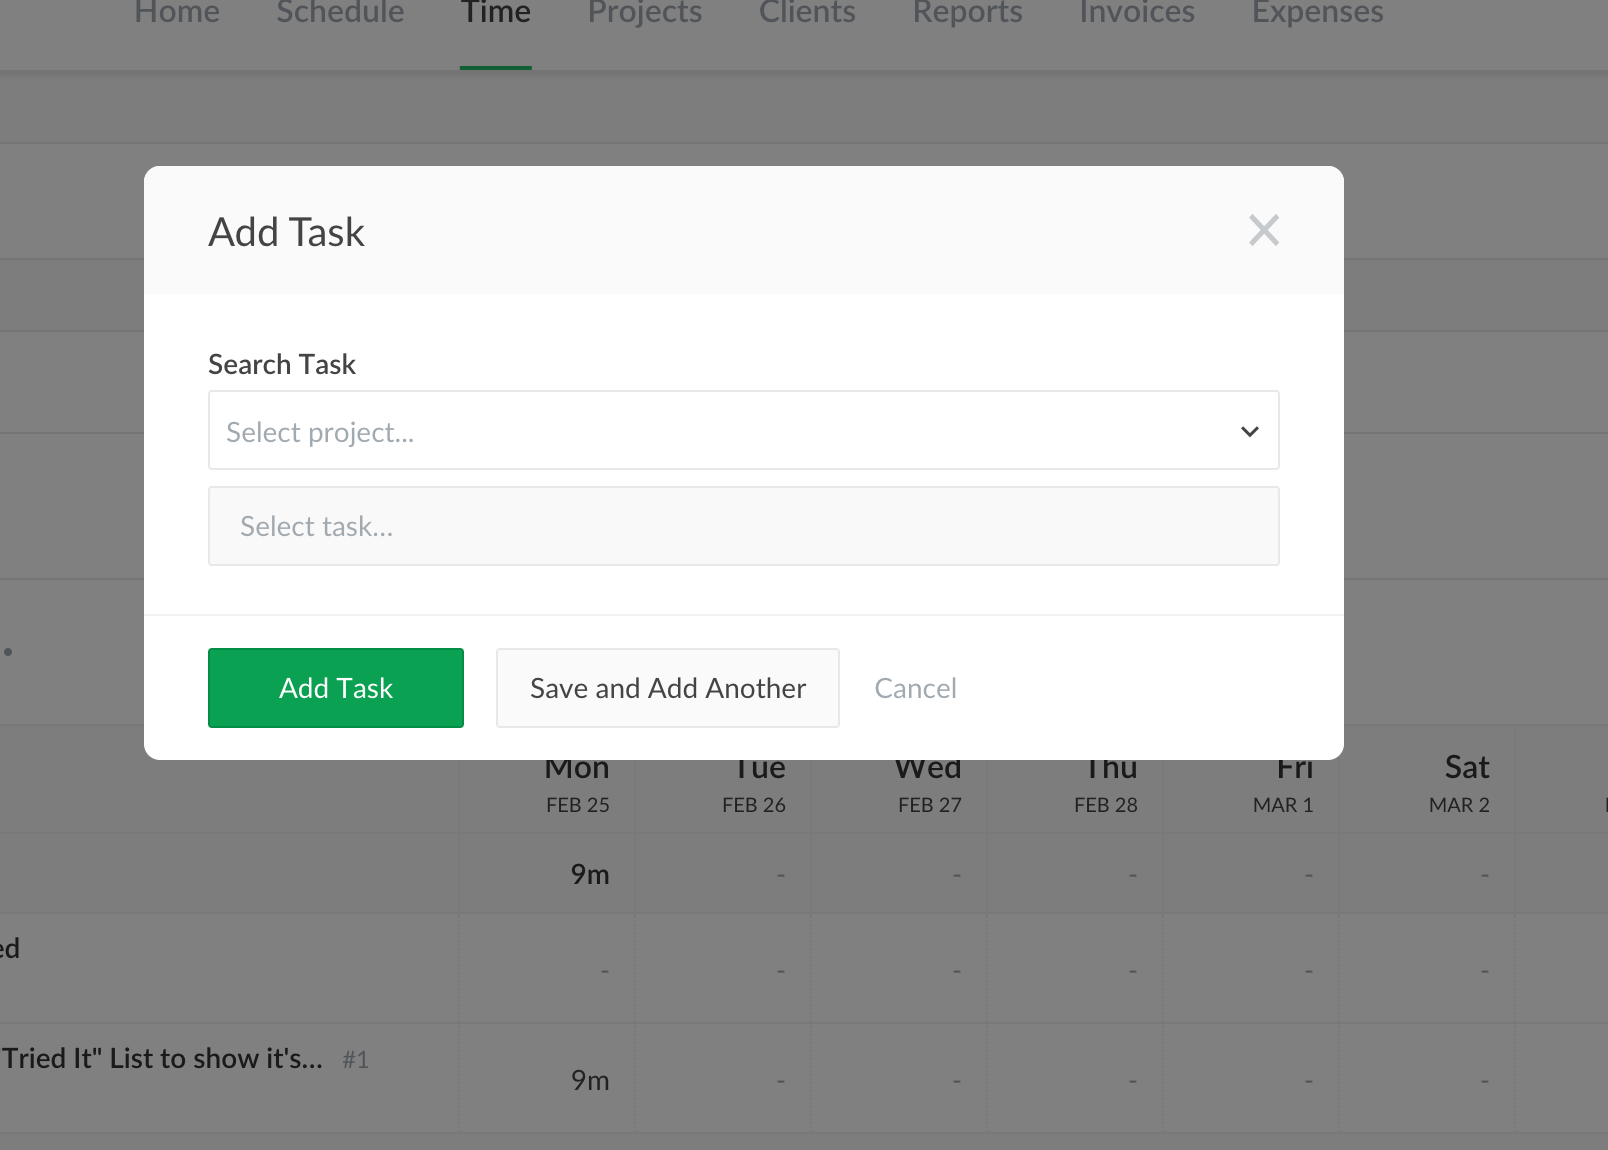Select the FEB 25 date label
The width and height of the screenshot is (1608, 1150).
pyautogui.click(x=577, y=805)
